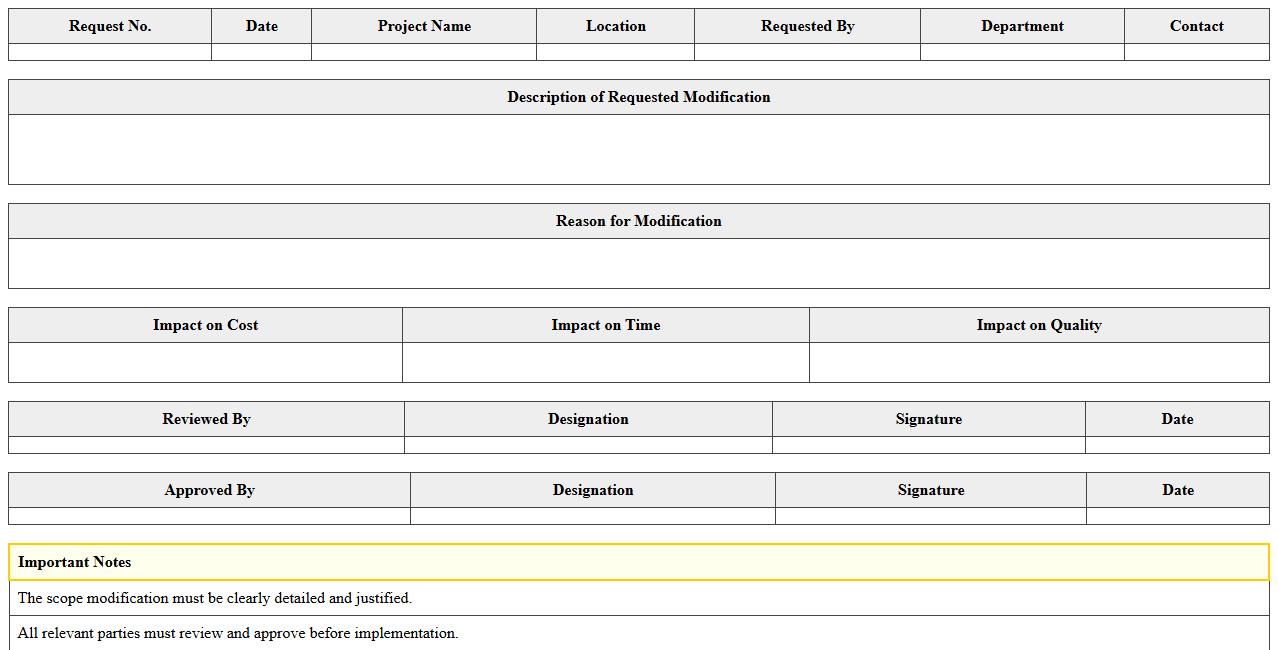Click the Description of Requested Modification text area
This screenshot has height=650, width=1278.
click(638, 147)
